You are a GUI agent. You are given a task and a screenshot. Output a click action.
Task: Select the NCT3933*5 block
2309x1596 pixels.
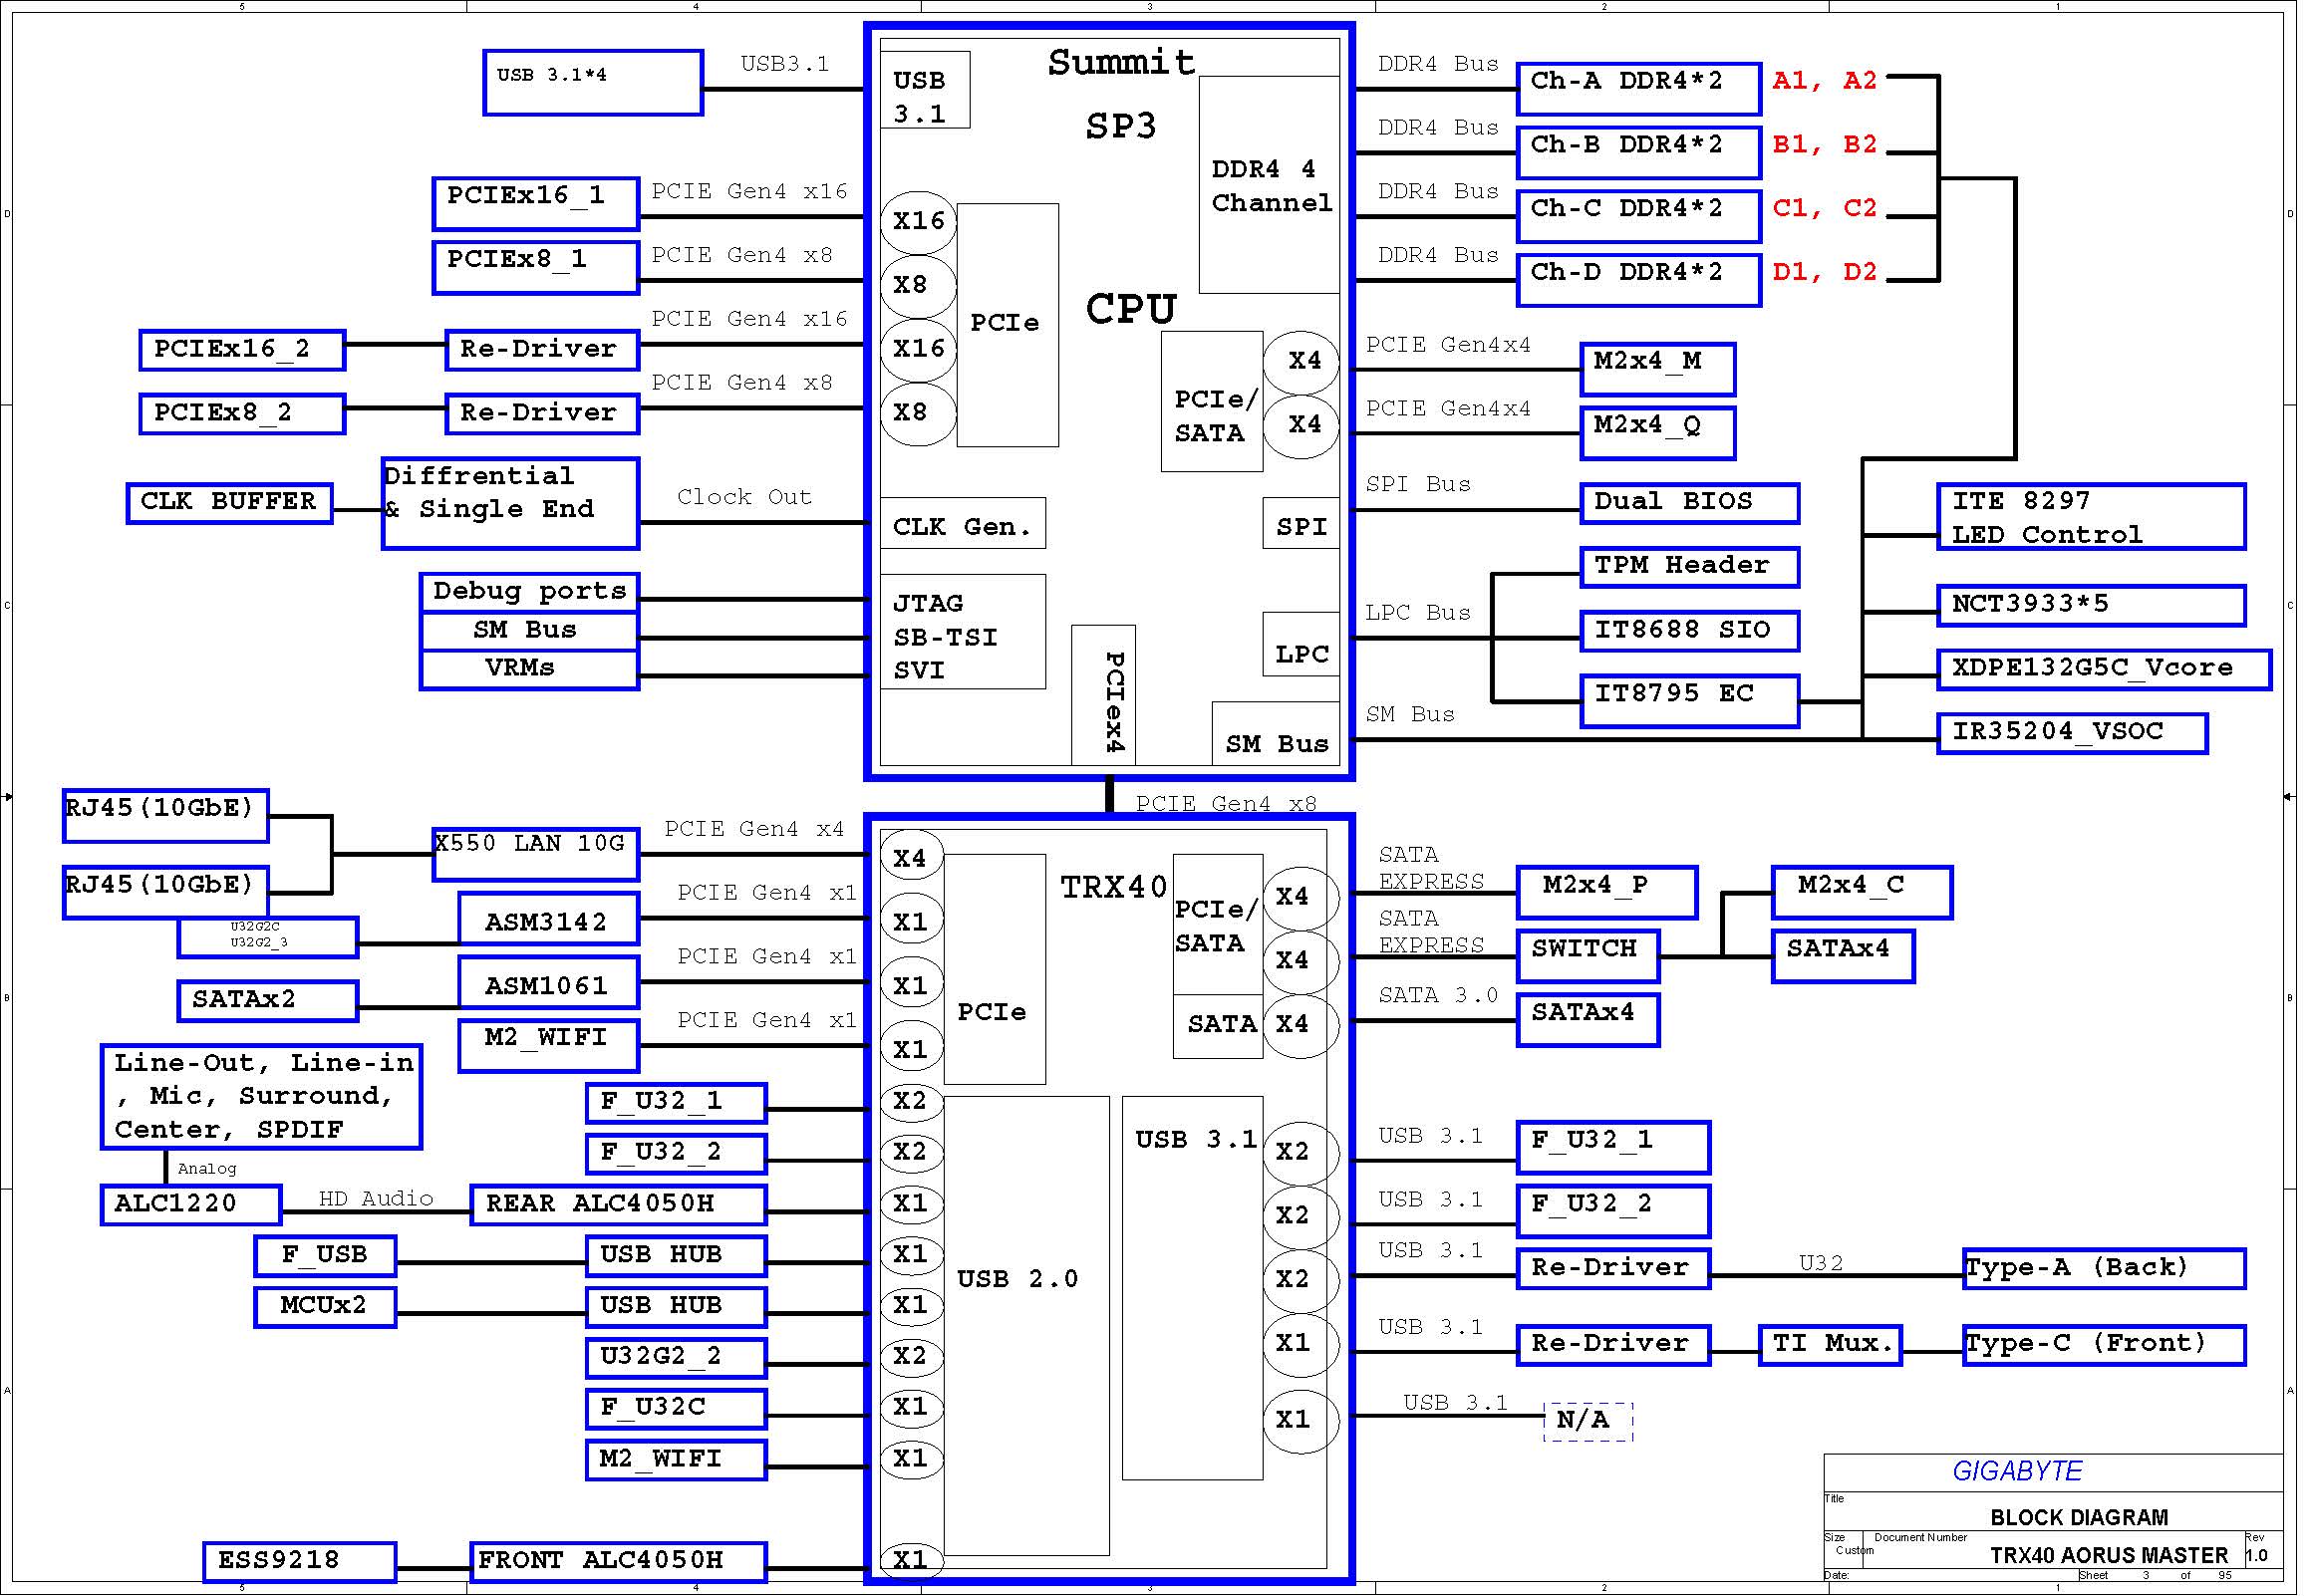tap(2092, 606)
